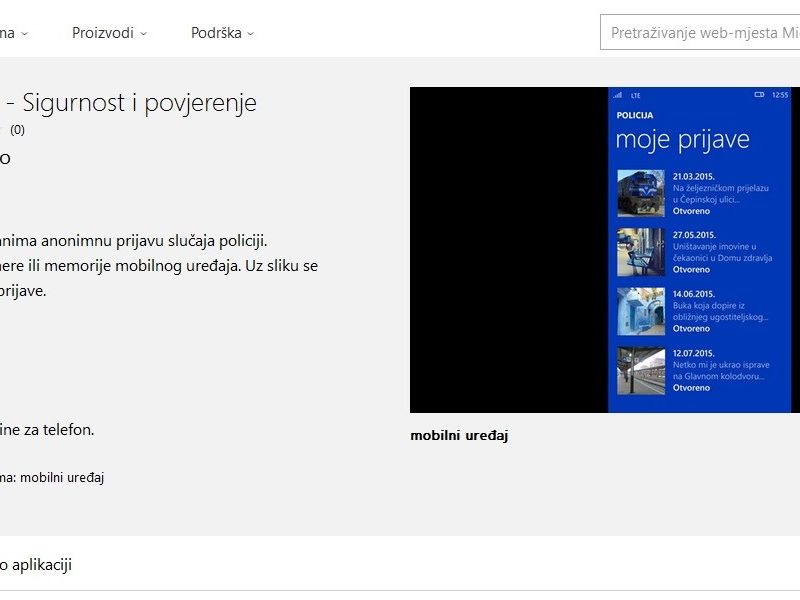Select the waiting room thumbnail from 27.05.2015
This screenshot has width=800, height=600.
pyautogui.click(x=640, y=252)
